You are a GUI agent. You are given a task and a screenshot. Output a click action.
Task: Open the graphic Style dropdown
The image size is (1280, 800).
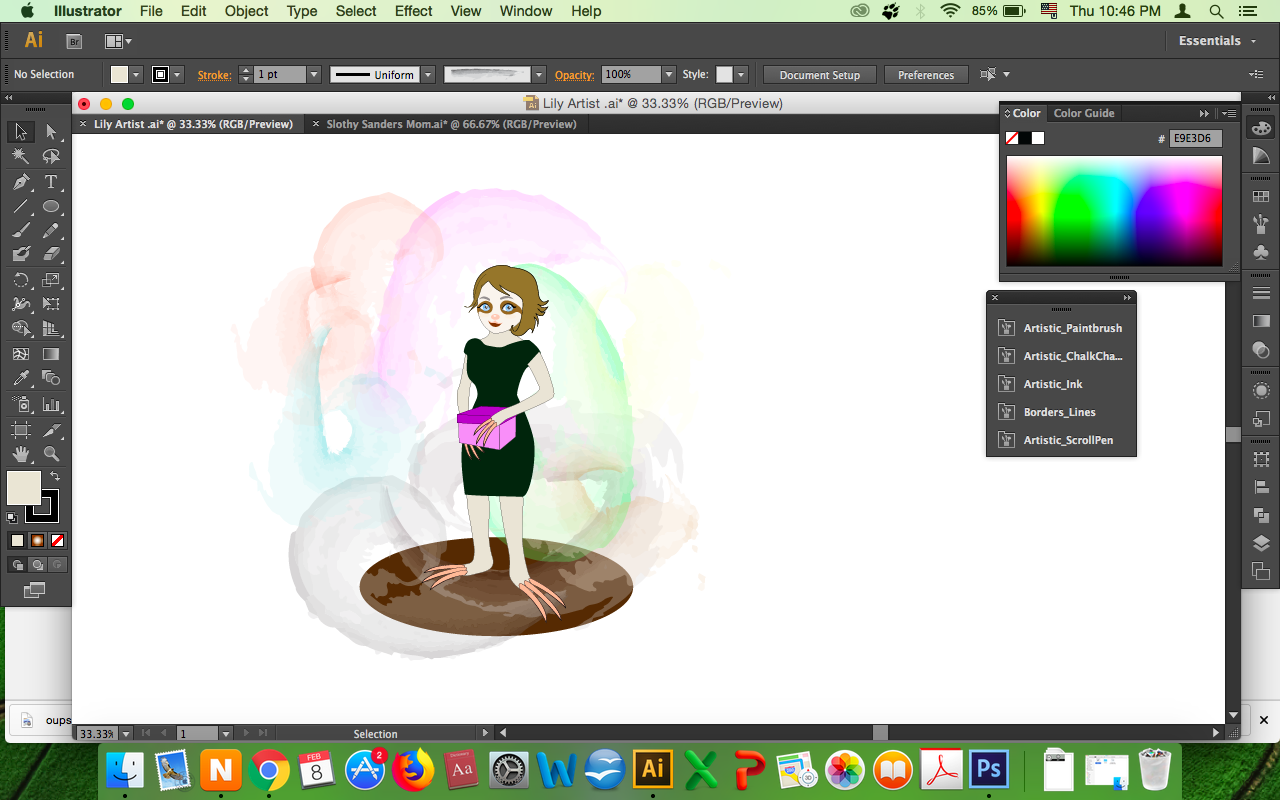(x=739, y=75)
